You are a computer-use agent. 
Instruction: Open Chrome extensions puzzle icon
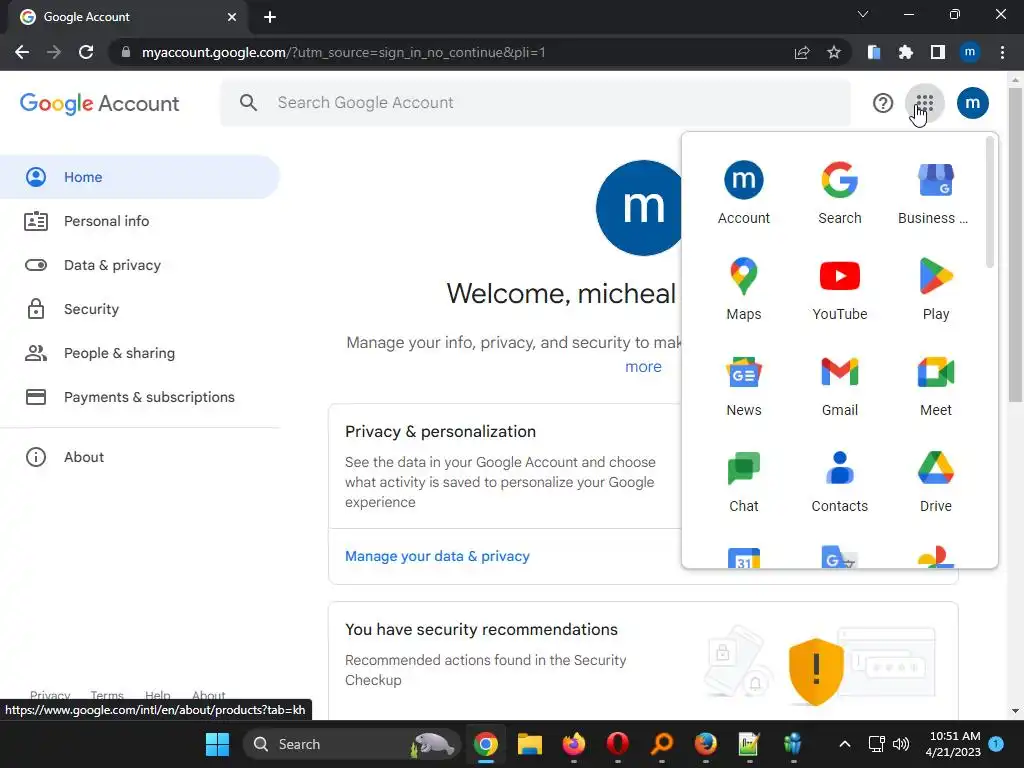905,52
